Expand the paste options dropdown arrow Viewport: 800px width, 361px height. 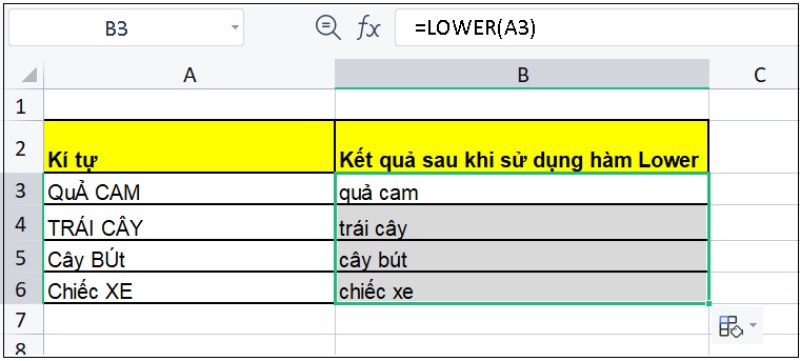(x=753, y=325)
